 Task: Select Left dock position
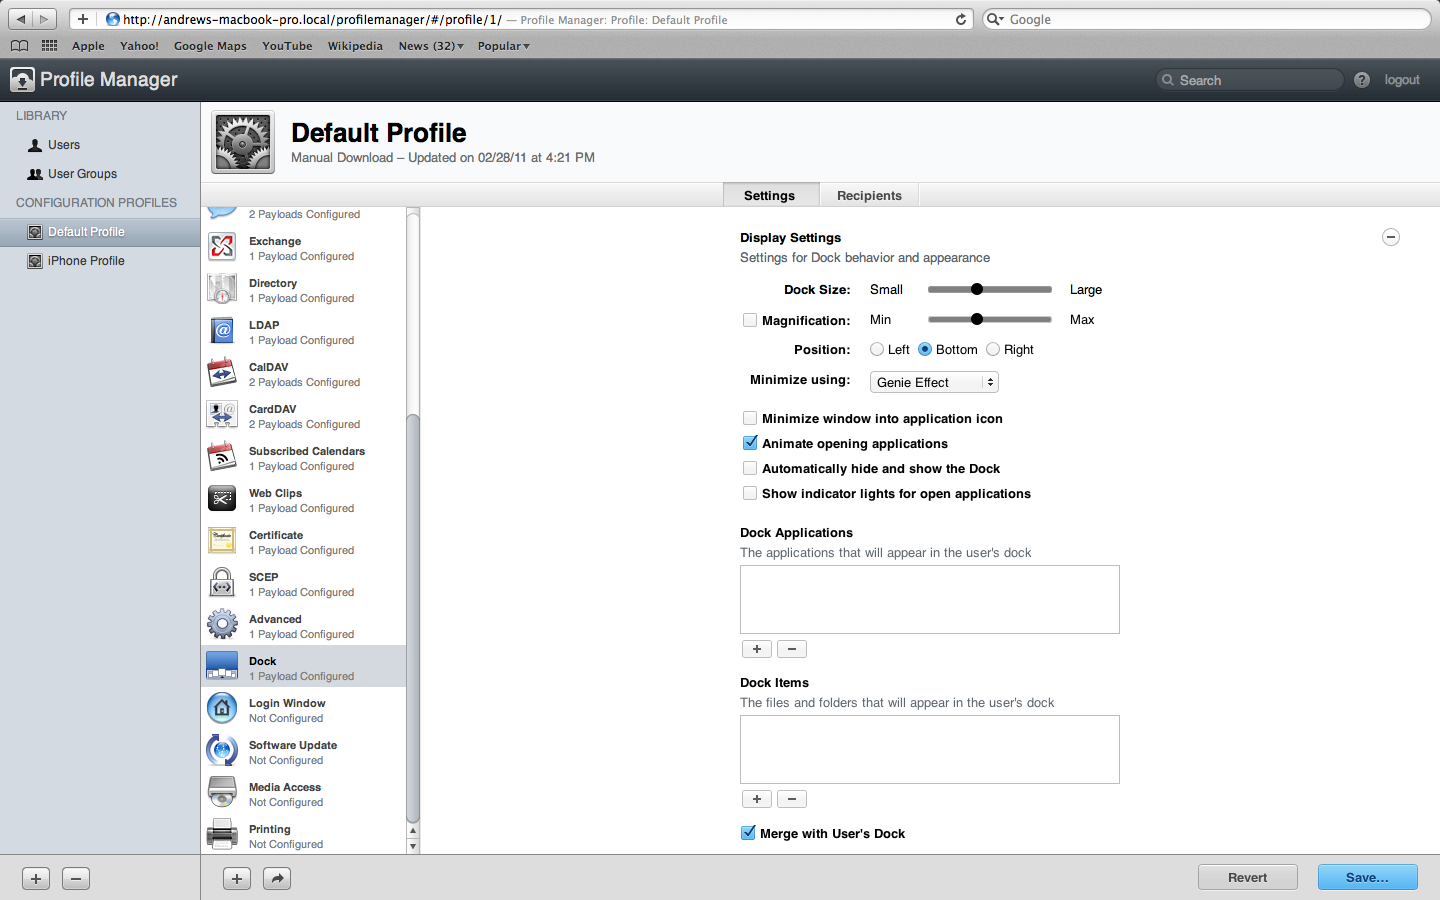(x=877, y=349)
